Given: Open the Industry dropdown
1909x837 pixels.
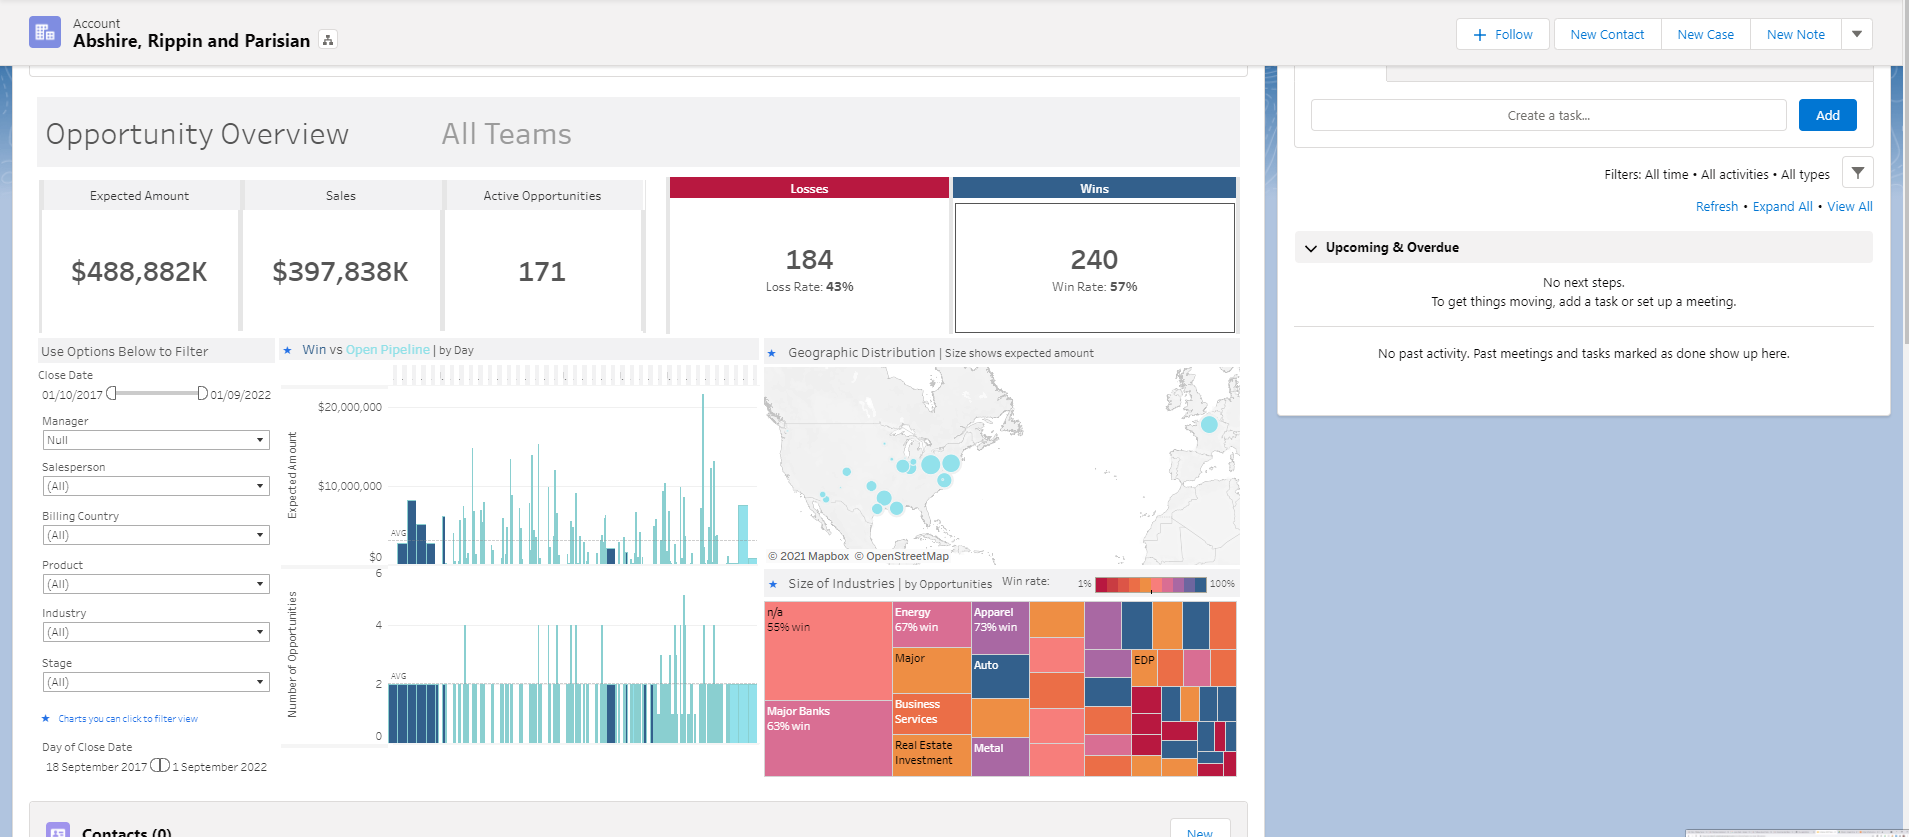Looking at the screenshot, I should coord(156,632).
